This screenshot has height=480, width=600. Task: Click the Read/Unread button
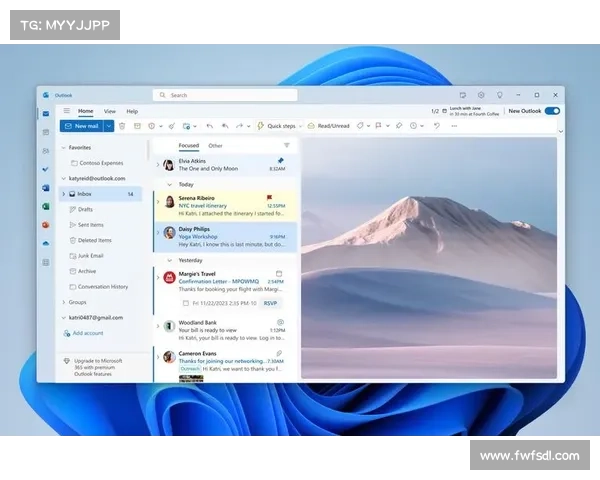click(329, 126)
